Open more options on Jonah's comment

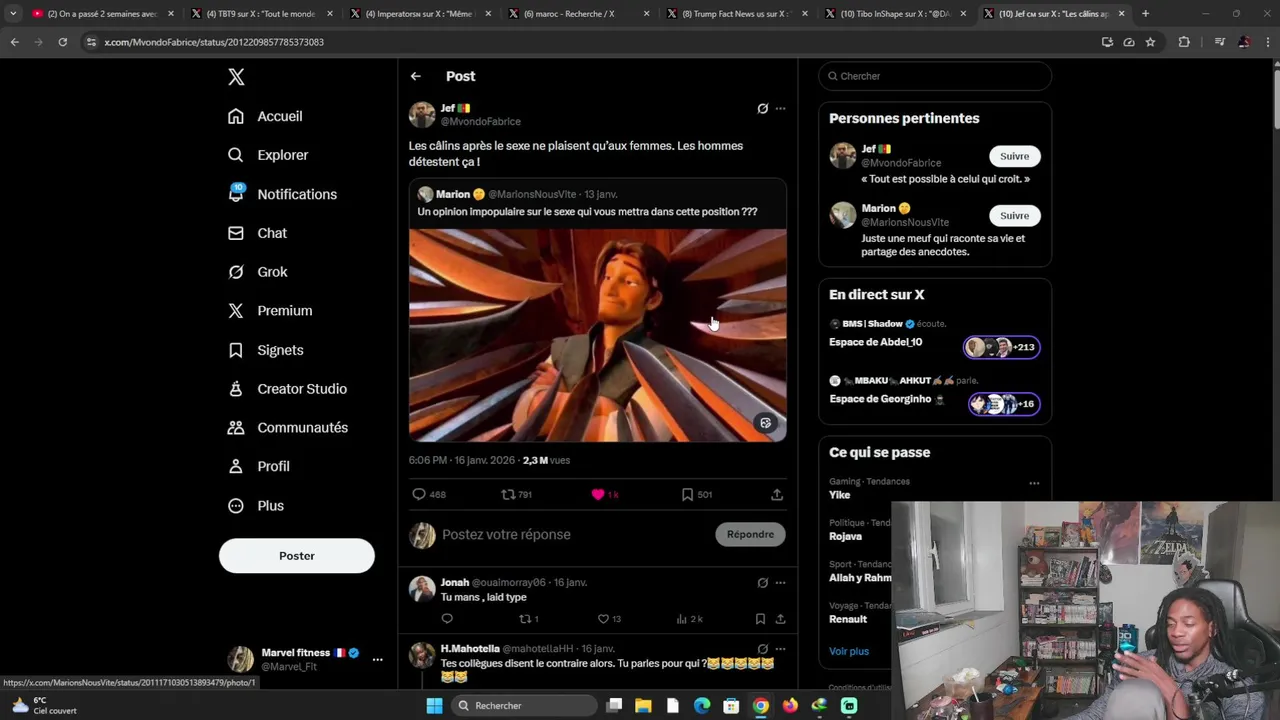point(781,582)
